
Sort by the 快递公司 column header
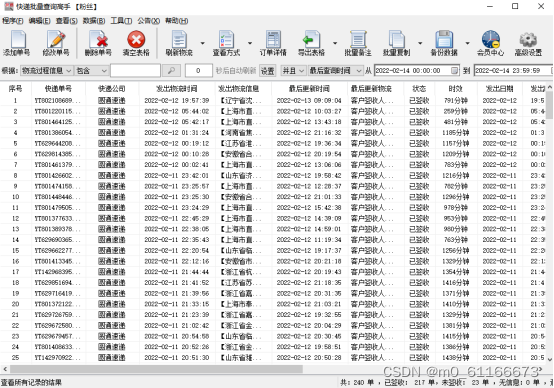112,88
